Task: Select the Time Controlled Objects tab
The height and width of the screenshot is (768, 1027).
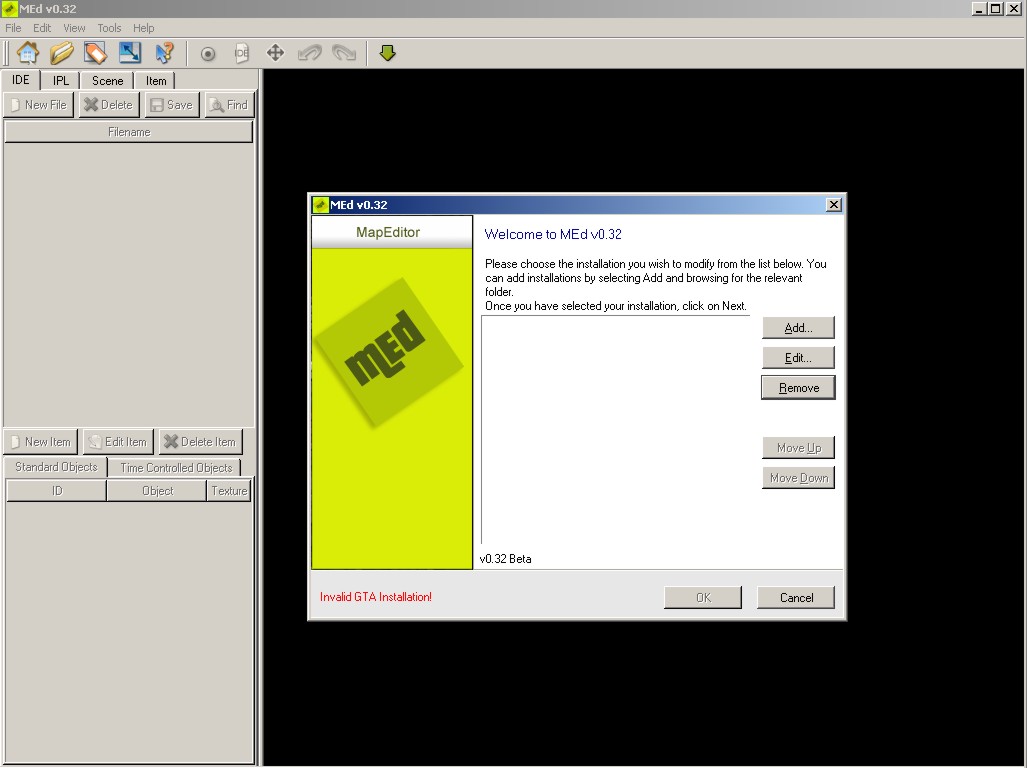Action: tap(176, 467)
